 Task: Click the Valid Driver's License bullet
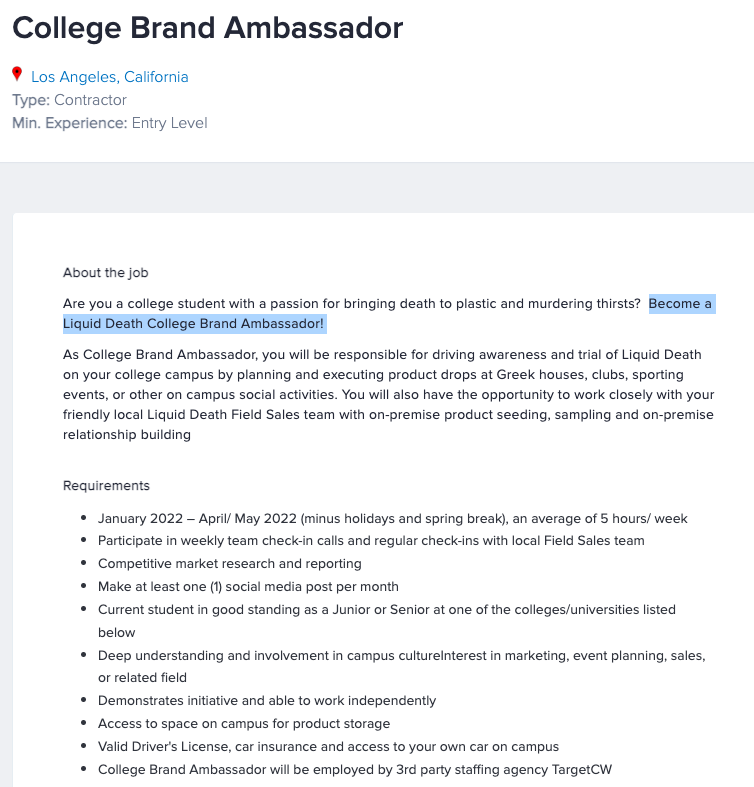pos(328,747)
